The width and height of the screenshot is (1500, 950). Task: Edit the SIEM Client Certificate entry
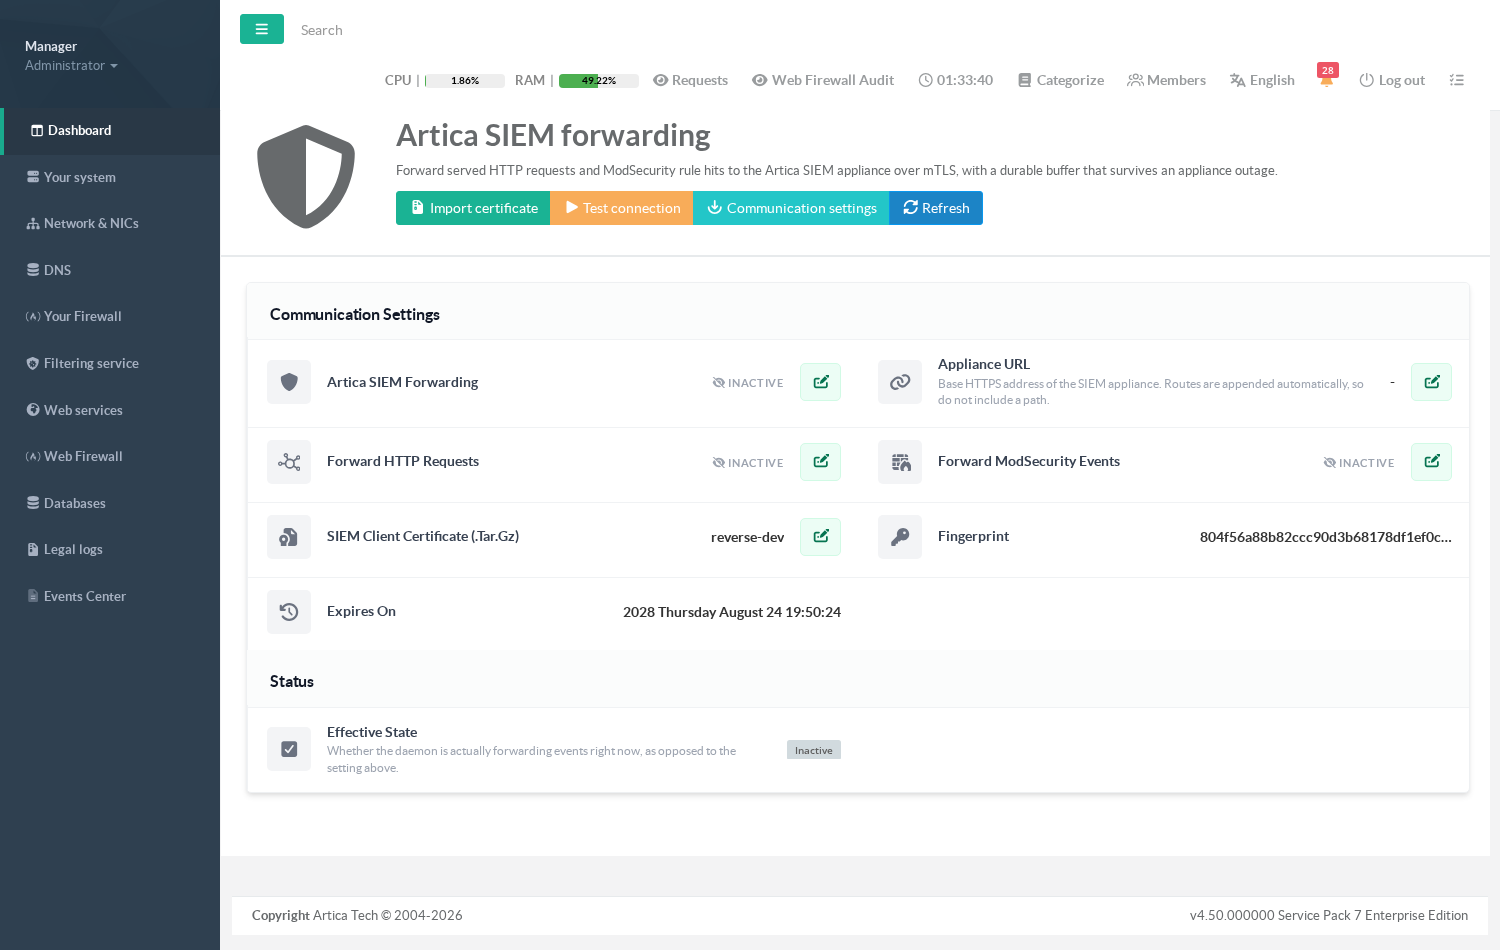click(820, 537)
